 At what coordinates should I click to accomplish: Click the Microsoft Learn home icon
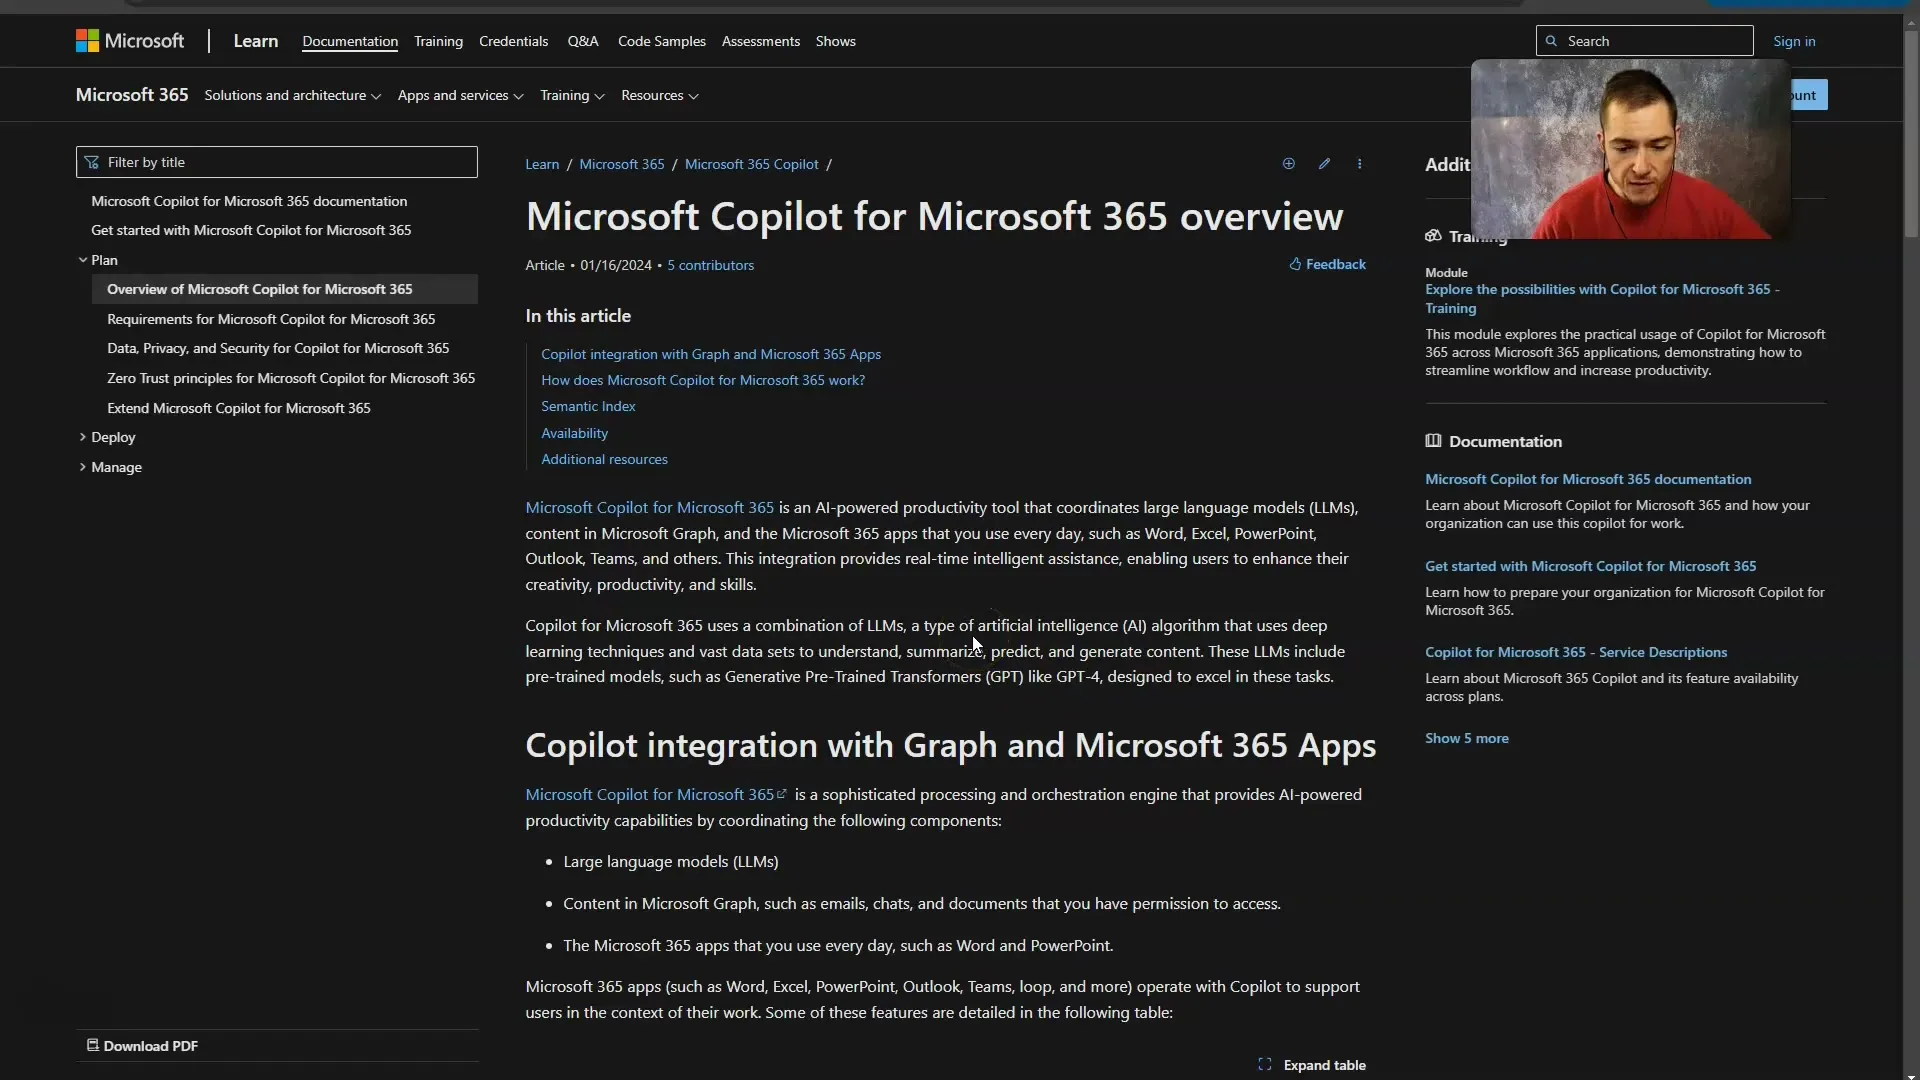(256, 40)
